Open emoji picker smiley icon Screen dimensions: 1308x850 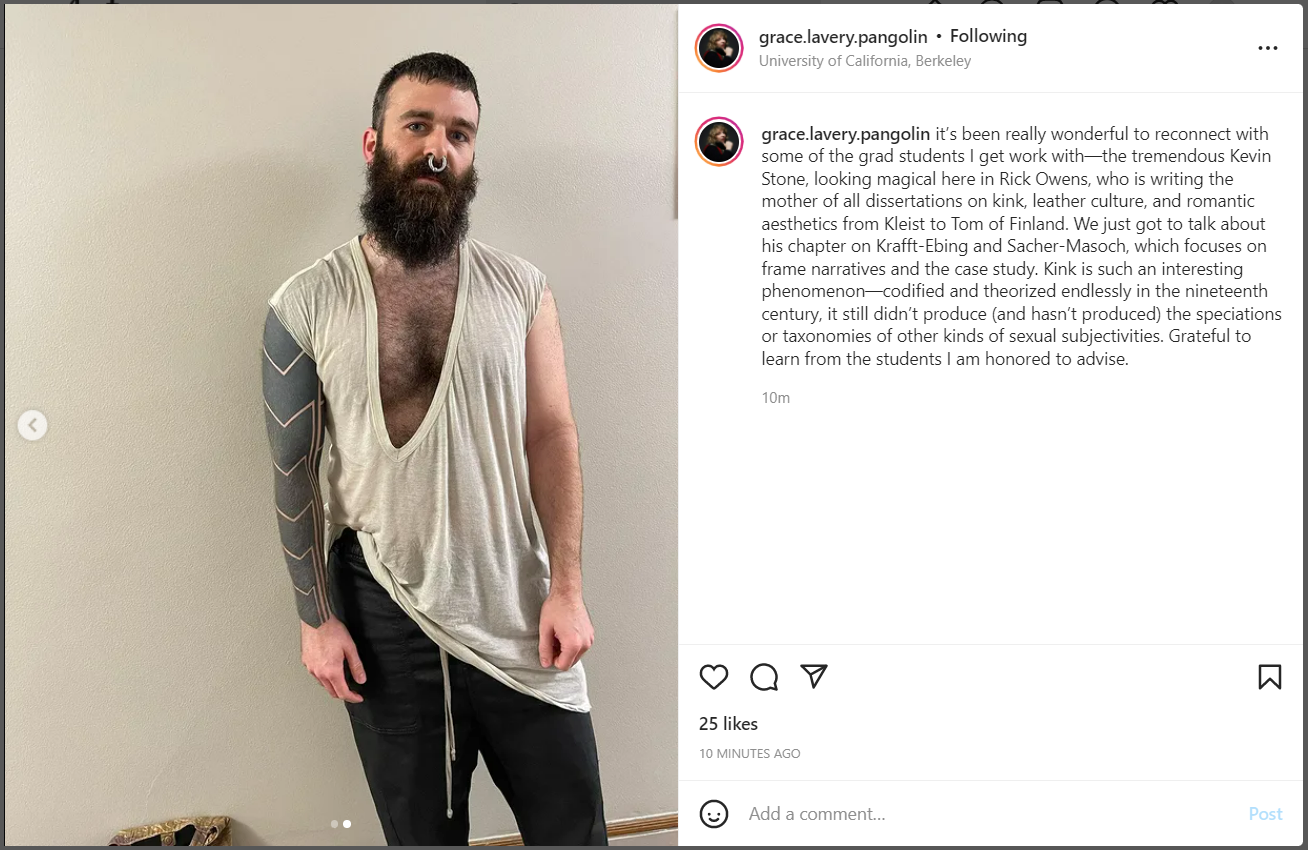click(714, 814)
